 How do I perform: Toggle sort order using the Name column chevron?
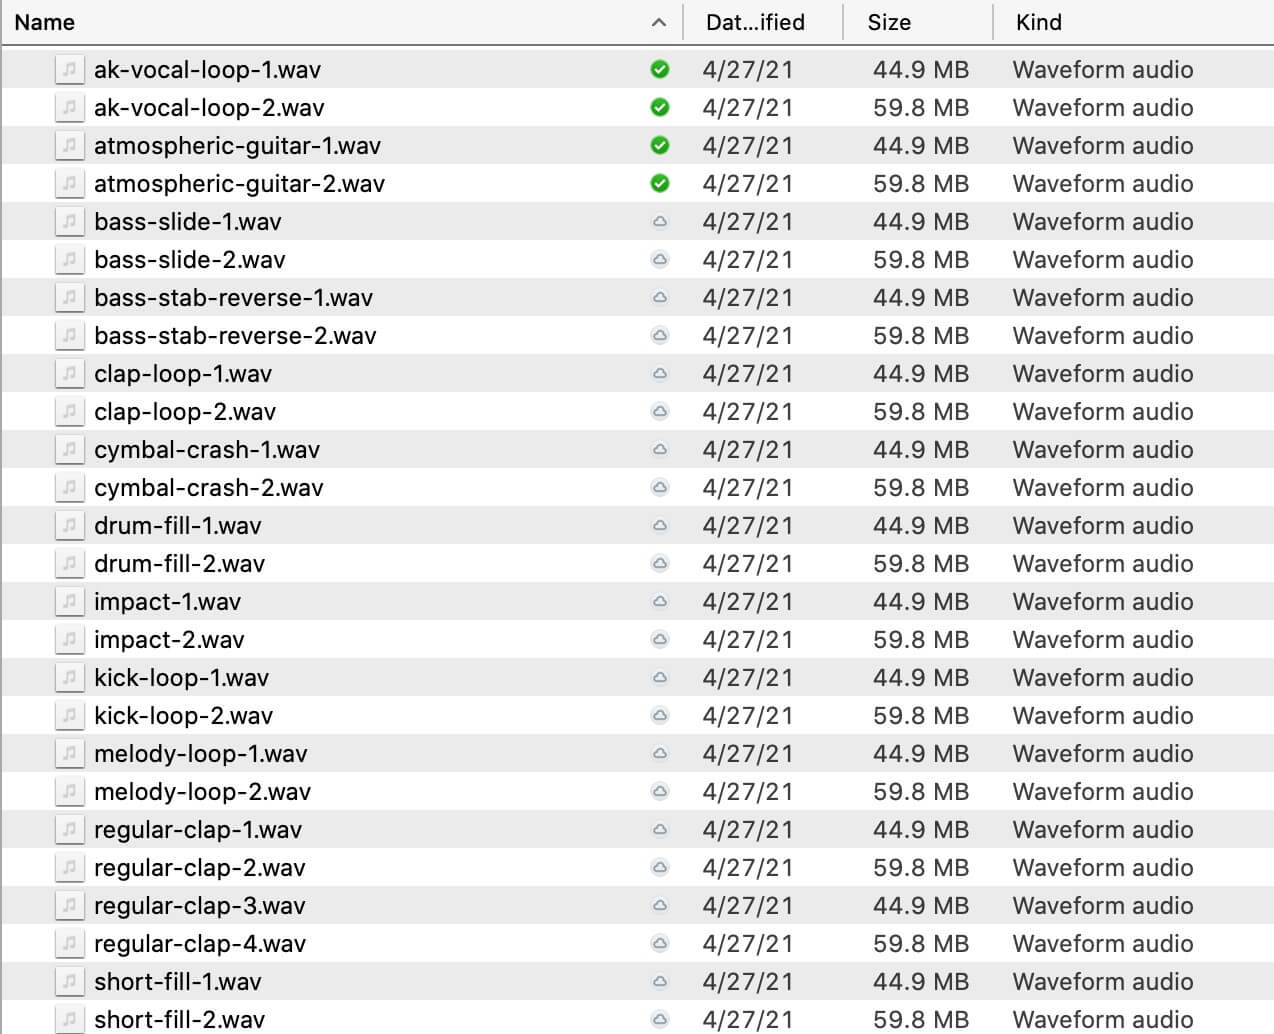(658, 23)
